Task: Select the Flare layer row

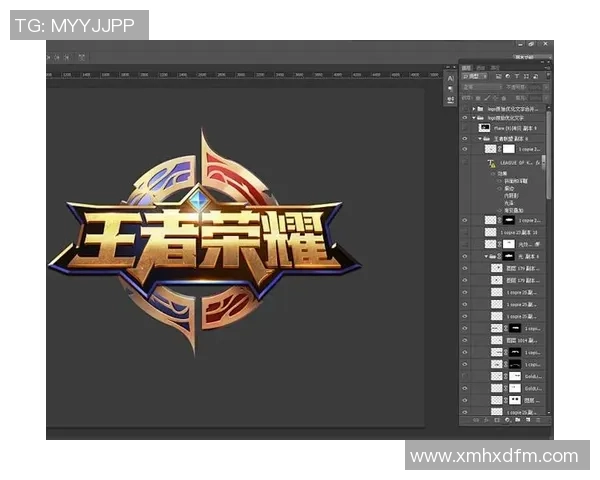Action: (x=507, y=128)
